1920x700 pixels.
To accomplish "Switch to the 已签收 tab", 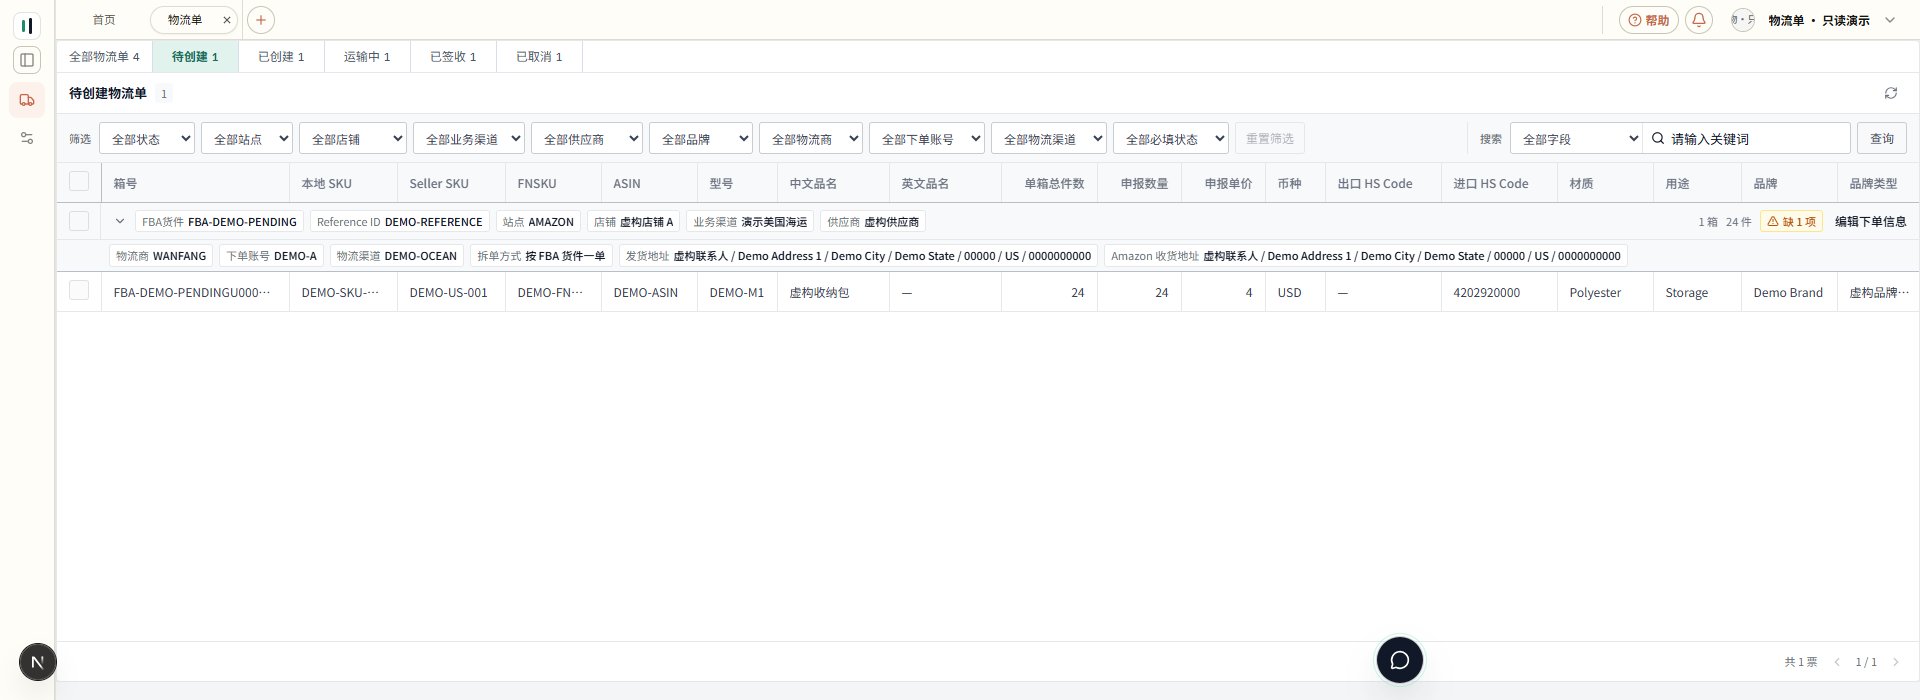I will 453,57.
